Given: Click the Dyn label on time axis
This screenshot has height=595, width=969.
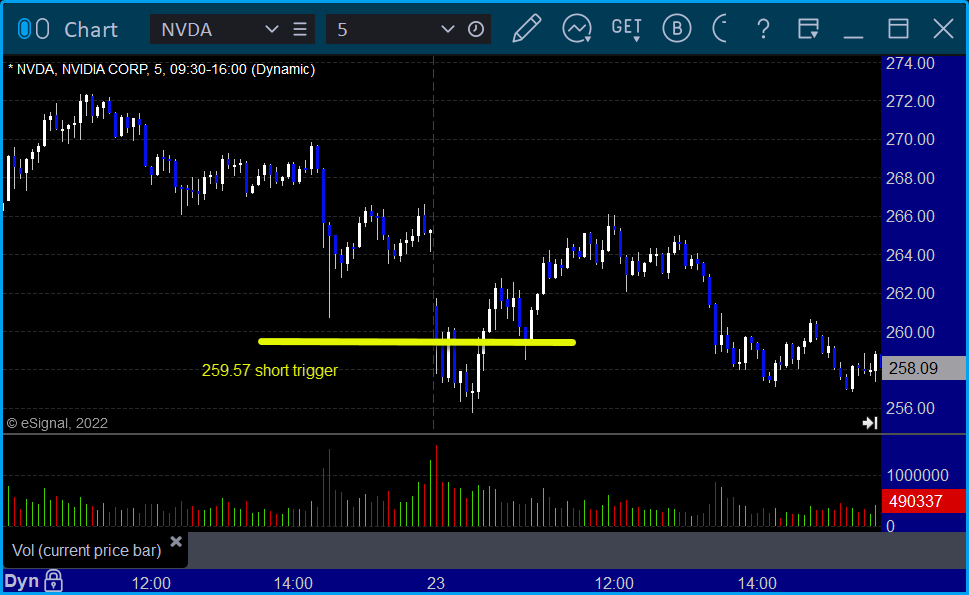Looking at the screenshot, I should pos(22,581).
